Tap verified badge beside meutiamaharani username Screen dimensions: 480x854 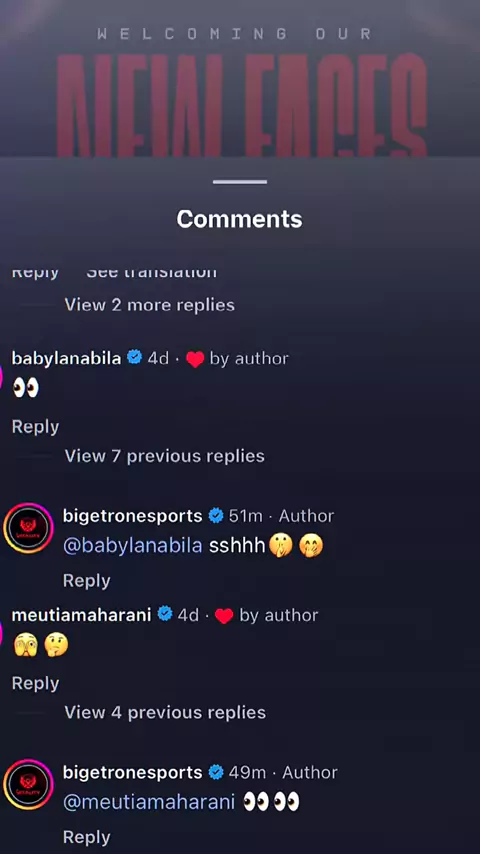[x=165, y=614]
